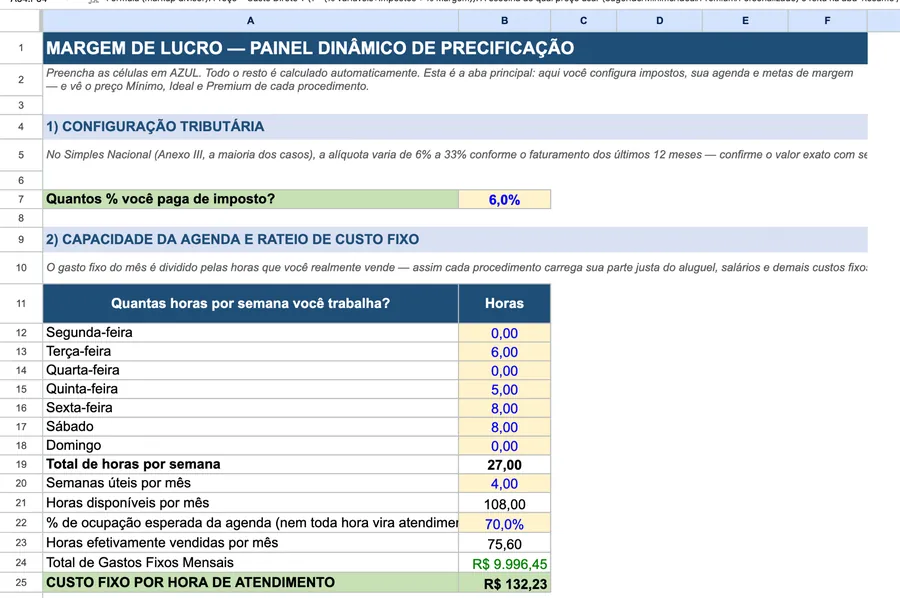
Task: Click the Simples Nacional note in row 5
Action: 456,154
